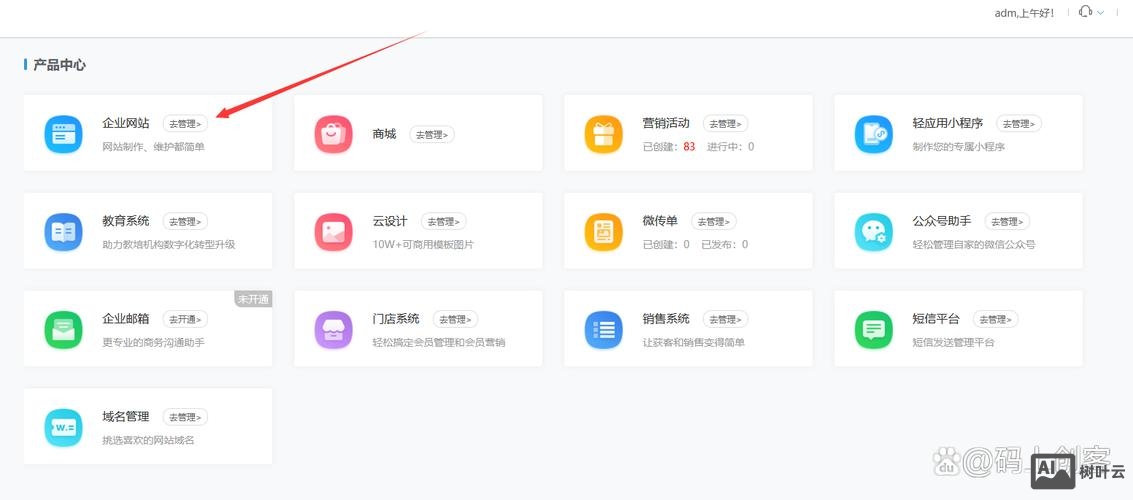Click description 助力教培机构数字化转型升级
The image size is (1133, 500).
[169, 244]
